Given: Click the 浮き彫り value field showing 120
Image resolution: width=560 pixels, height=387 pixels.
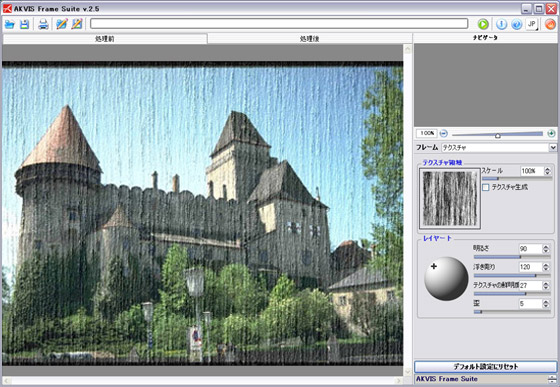Looking at the screenshot, I should click(x=531, y=267).
